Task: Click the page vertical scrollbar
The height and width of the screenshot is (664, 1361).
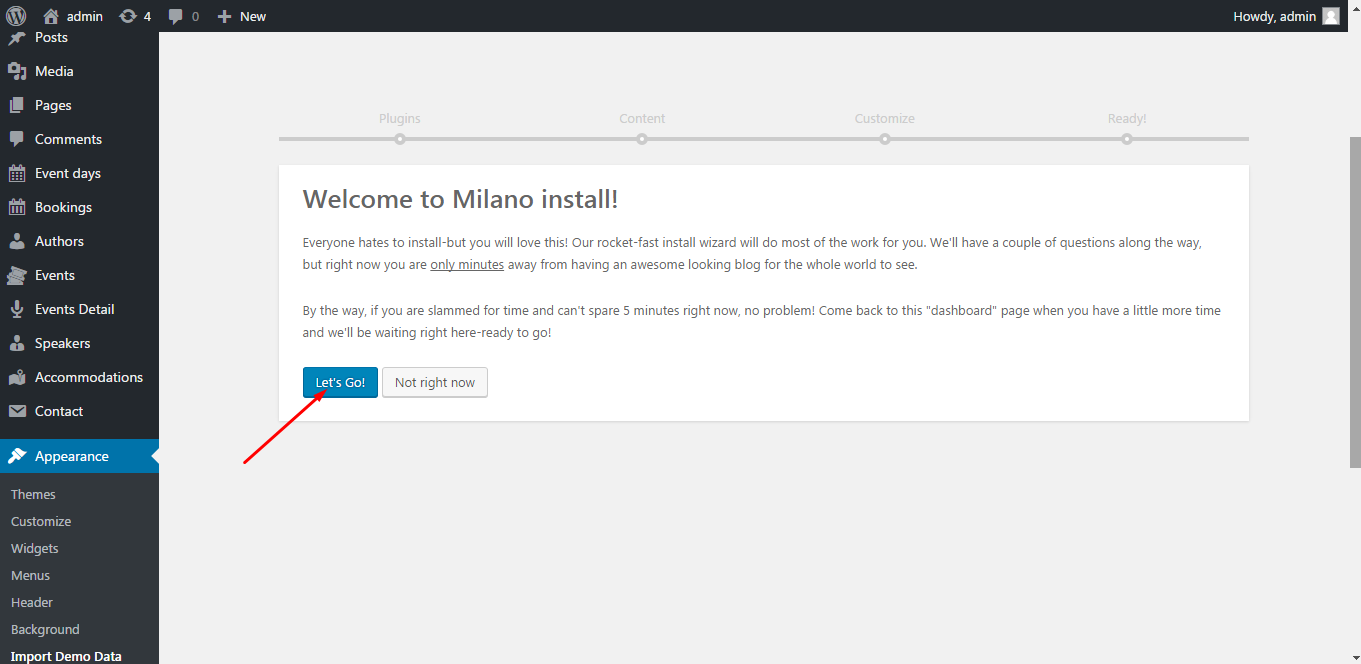Action: tap(1355, 300)
